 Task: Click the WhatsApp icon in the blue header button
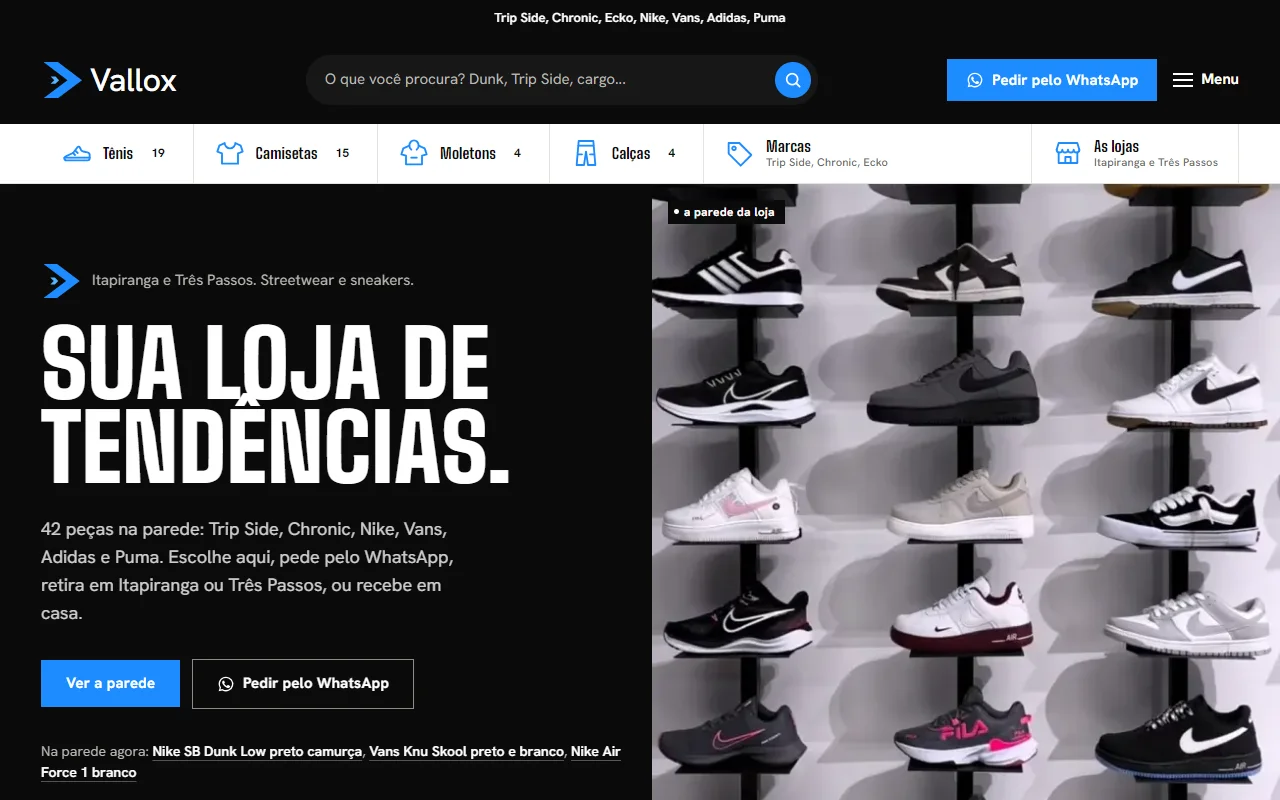[x=975, y=80]
